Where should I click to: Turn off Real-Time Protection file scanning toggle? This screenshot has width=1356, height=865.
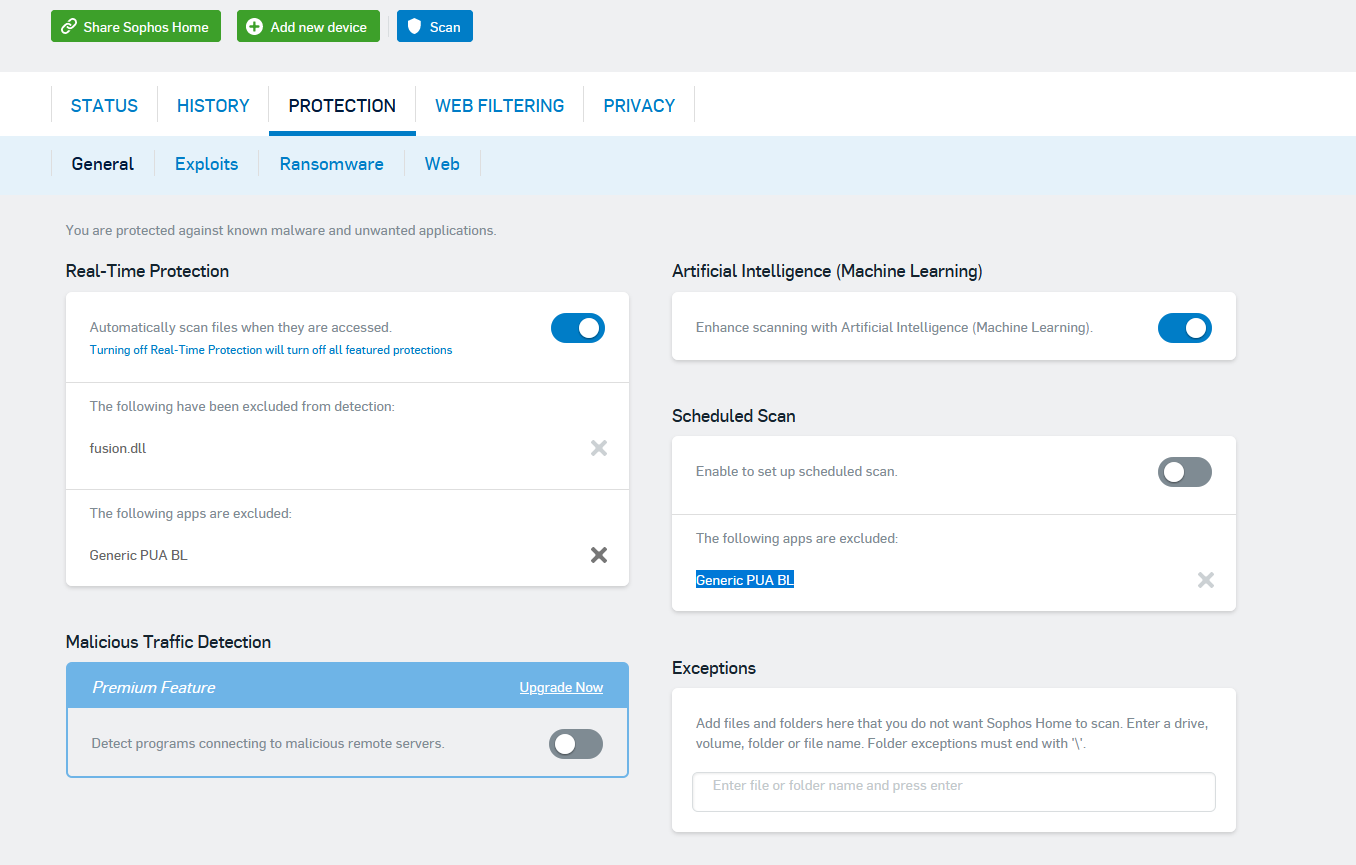tap(578, 328)
